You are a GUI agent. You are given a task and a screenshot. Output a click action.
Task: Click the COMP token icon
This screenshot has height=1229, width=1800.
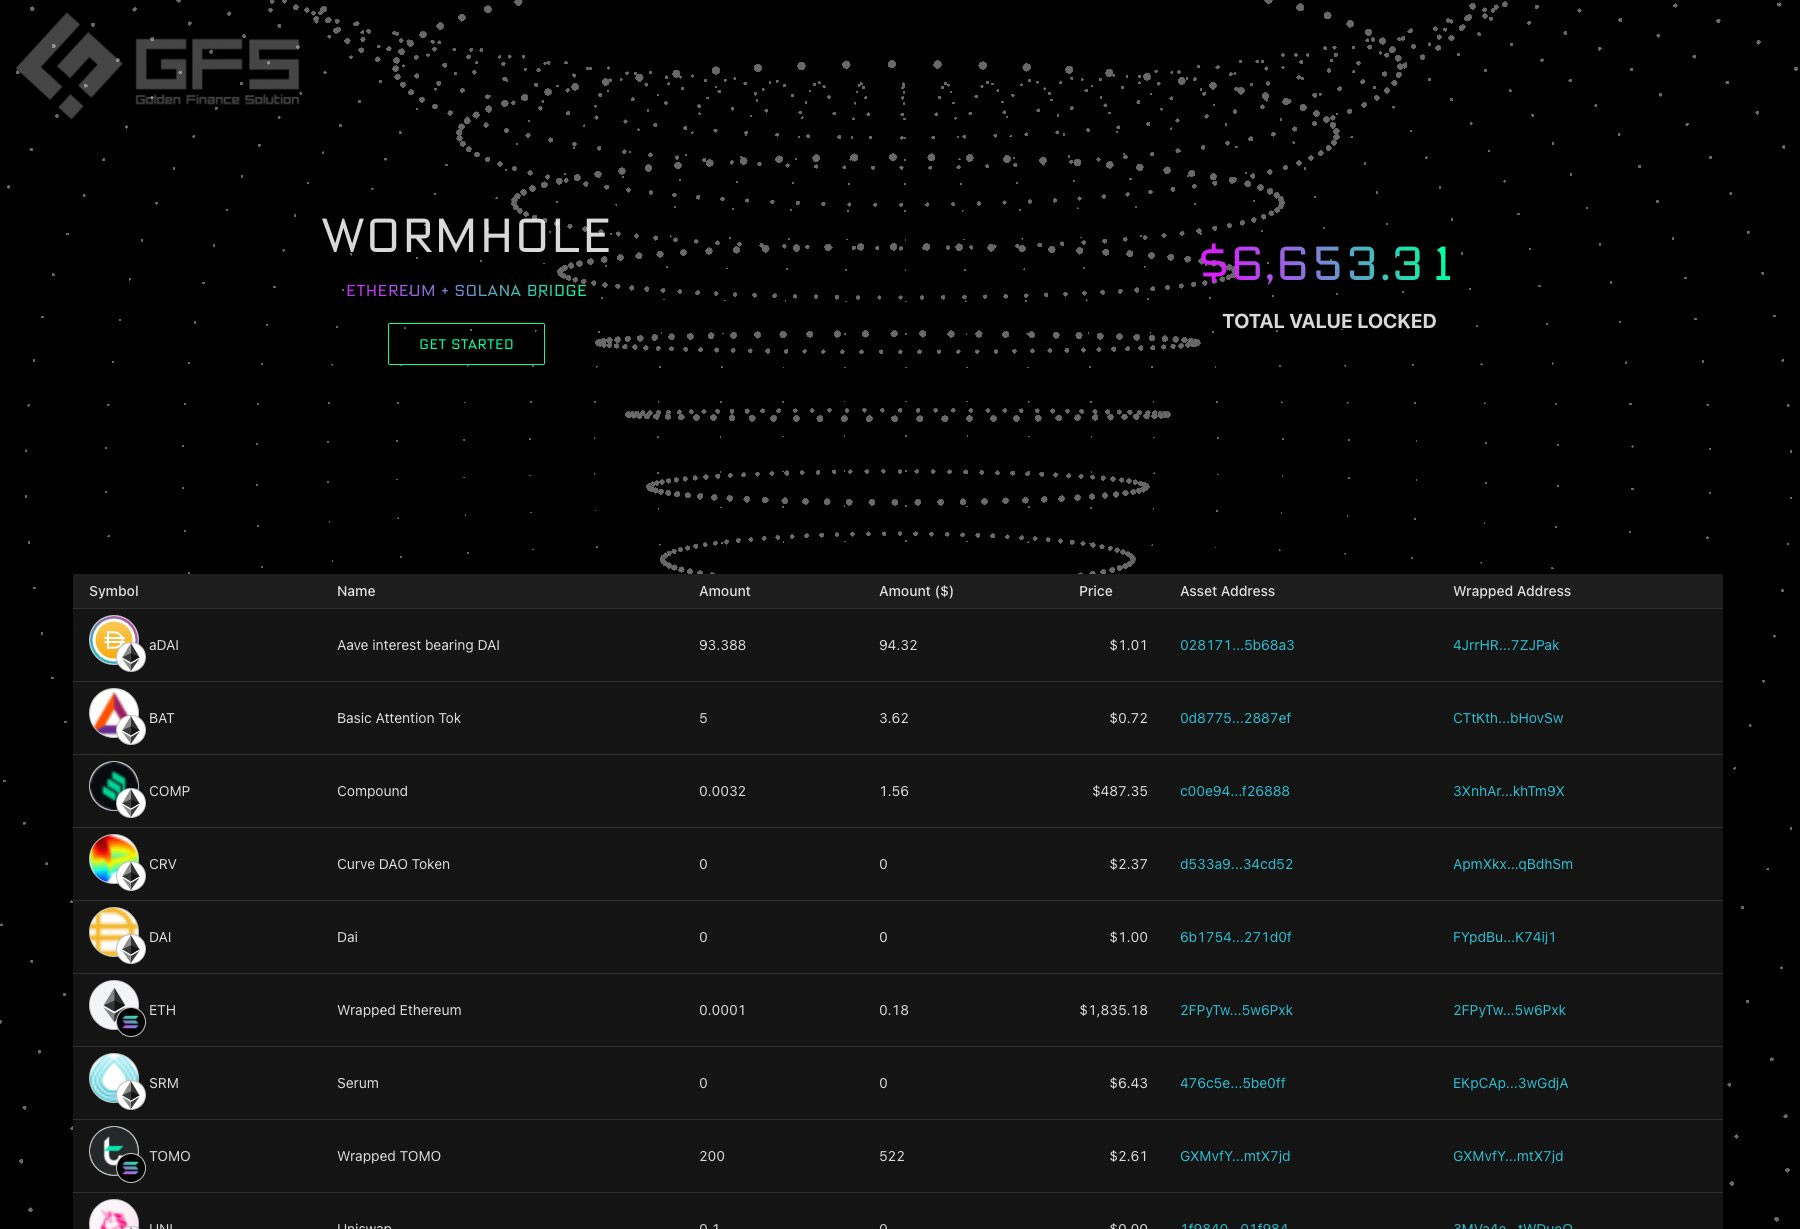coord(115,788)
